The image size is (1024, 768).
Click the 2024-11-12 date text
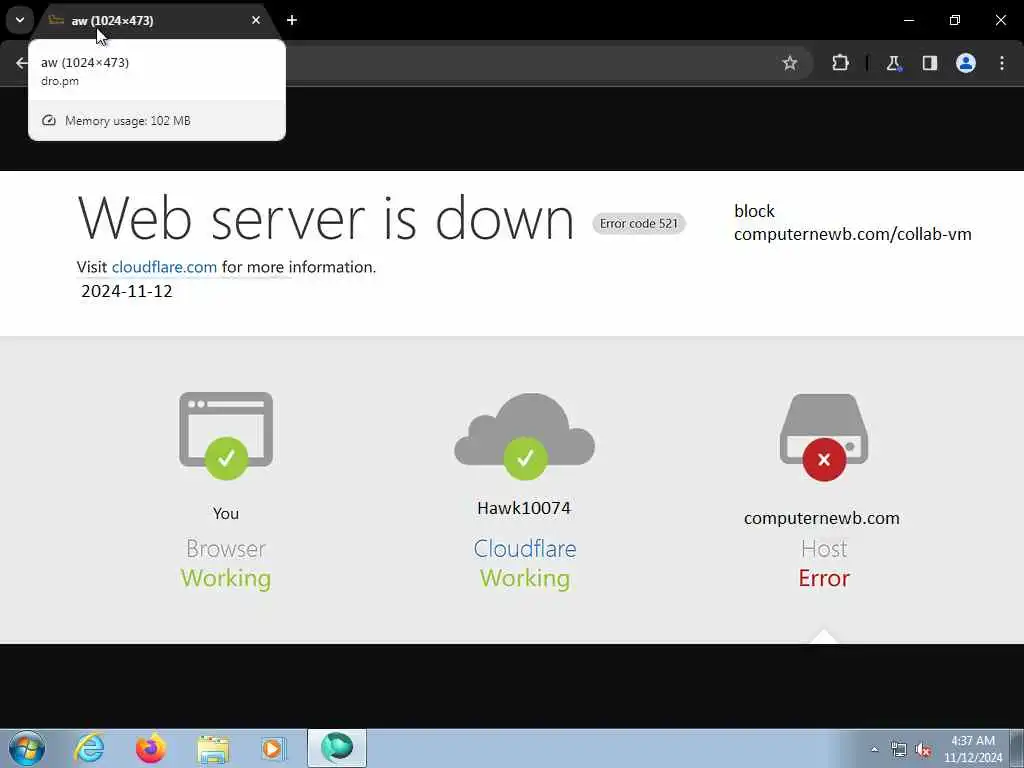point(127,291)
